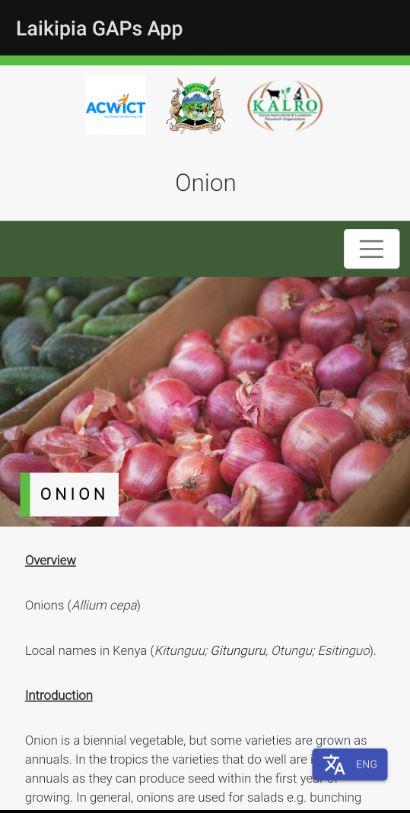Screen dimensions: 410x813
Task: Open the underlined Introduction heading
Action: click(59, 695)
